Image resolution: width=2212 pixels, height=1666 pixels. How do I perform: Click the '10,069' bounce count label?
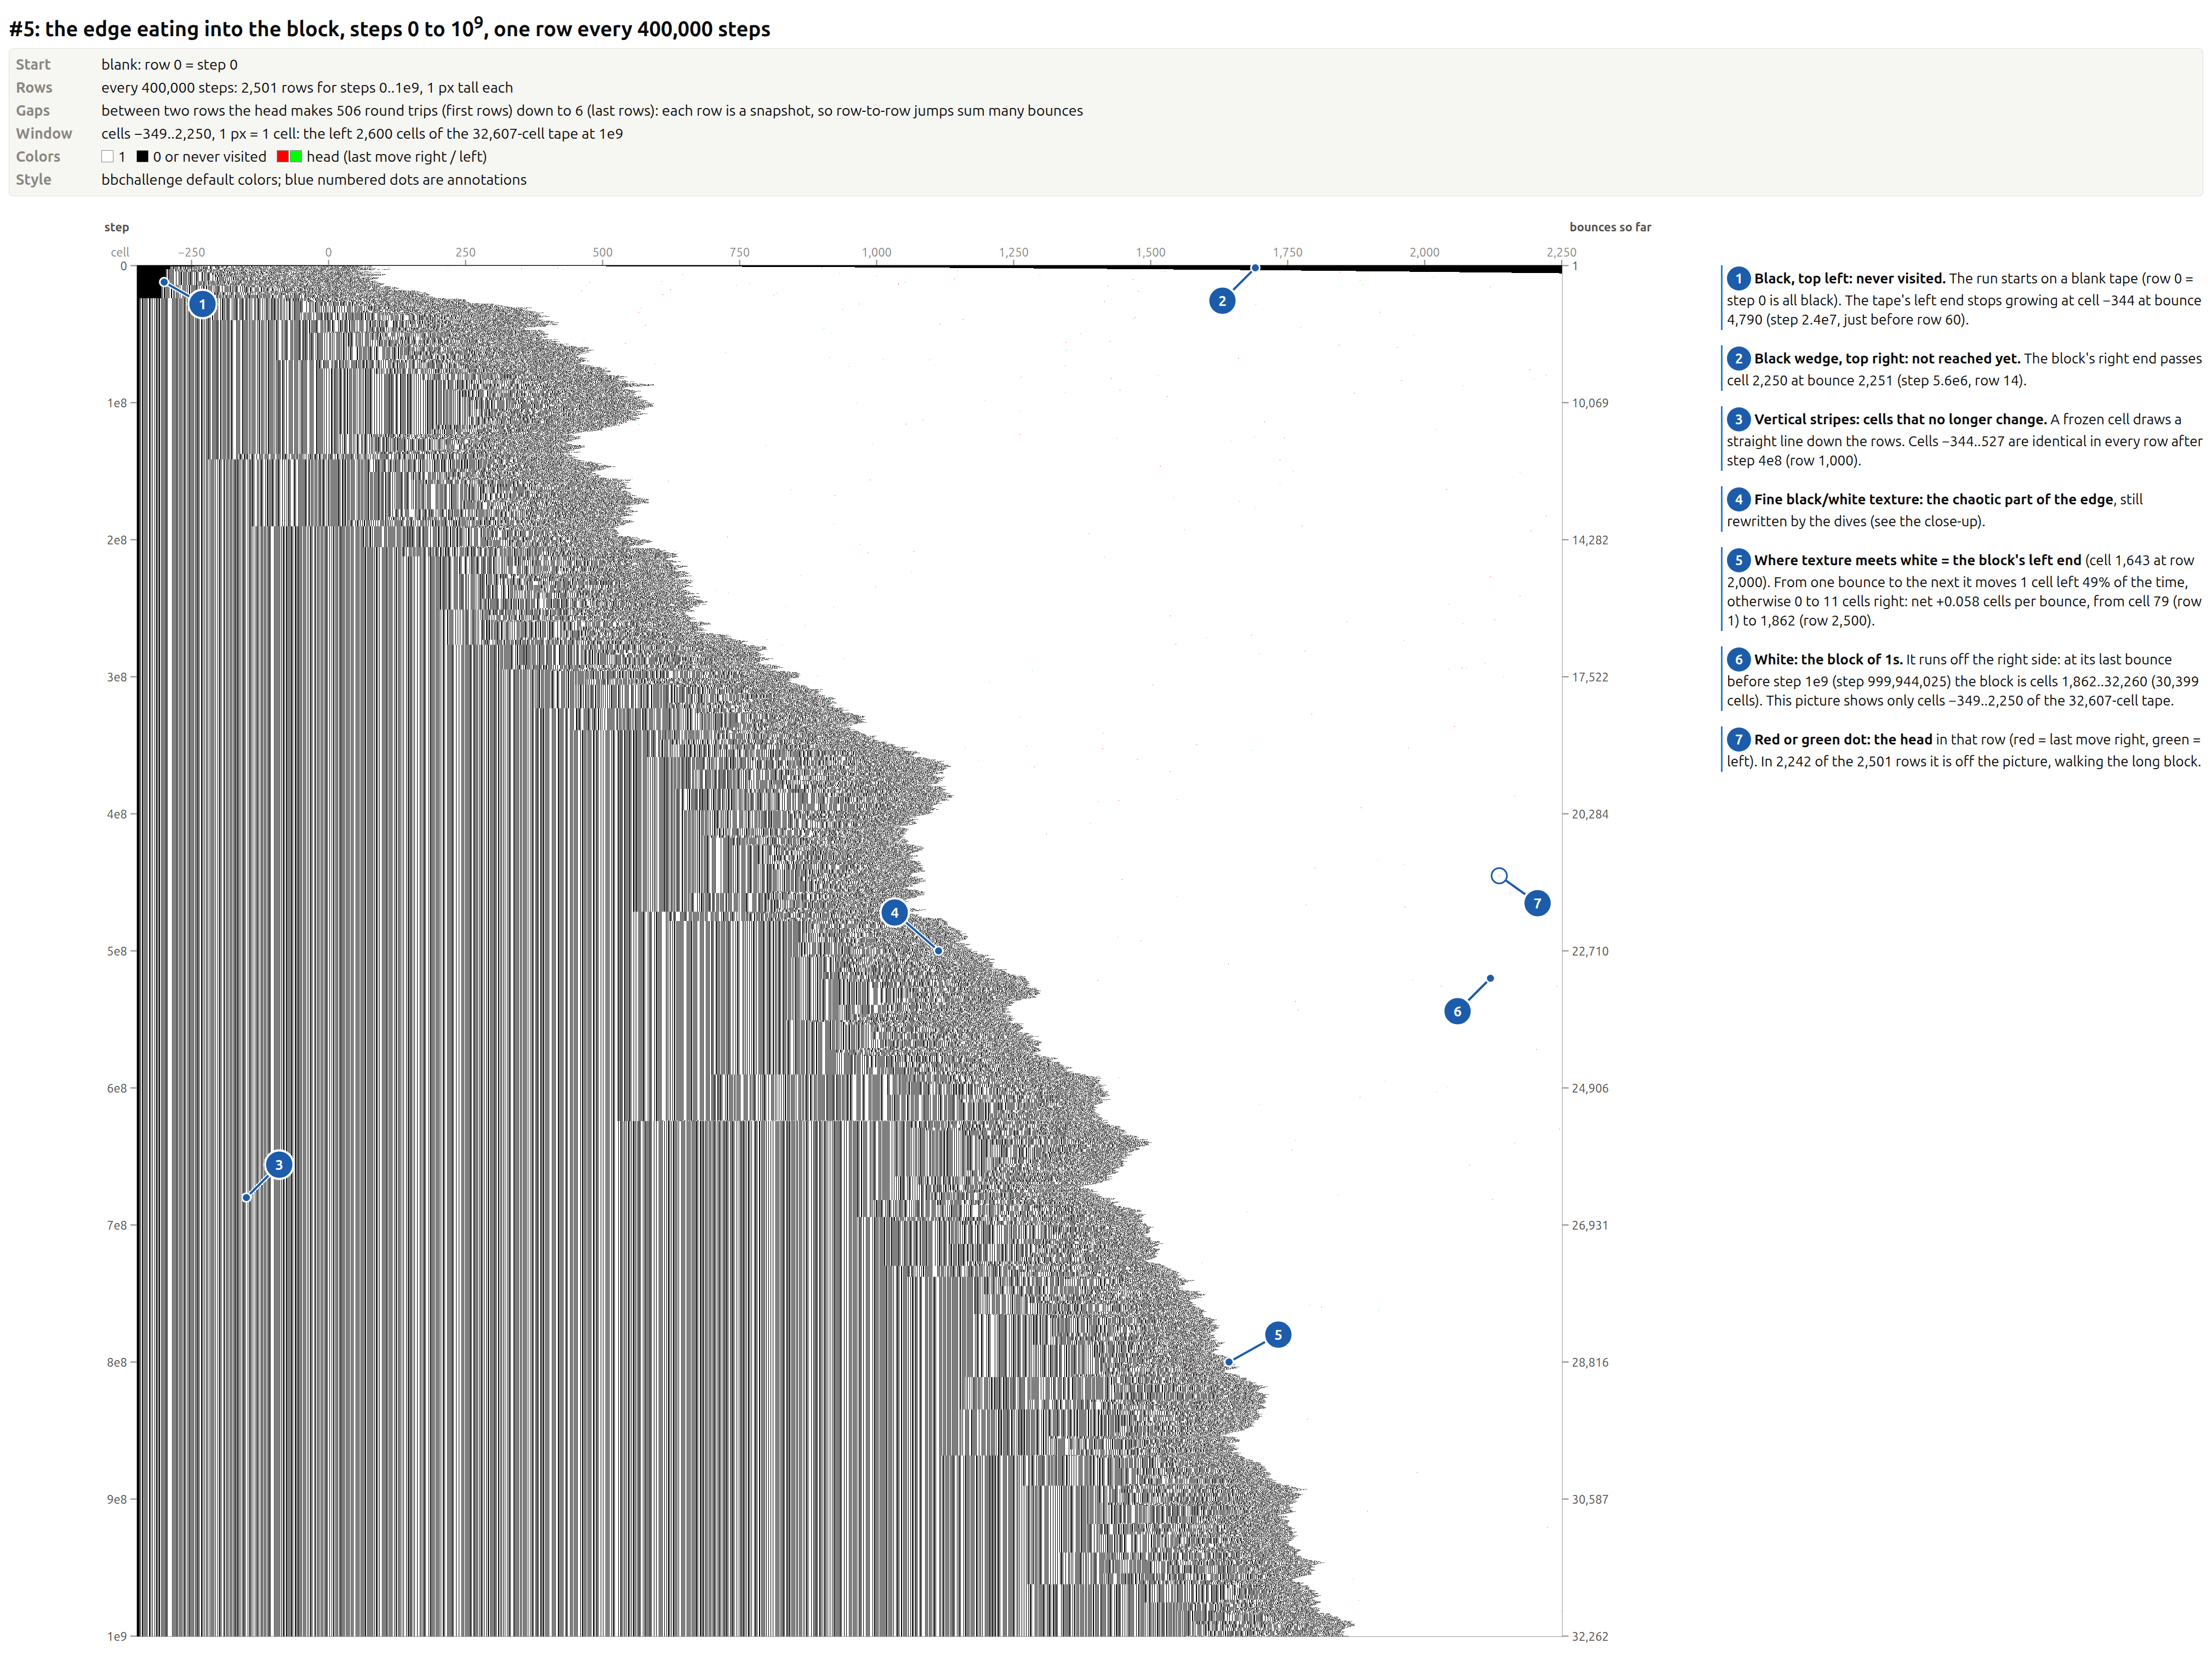point(1590,404)
